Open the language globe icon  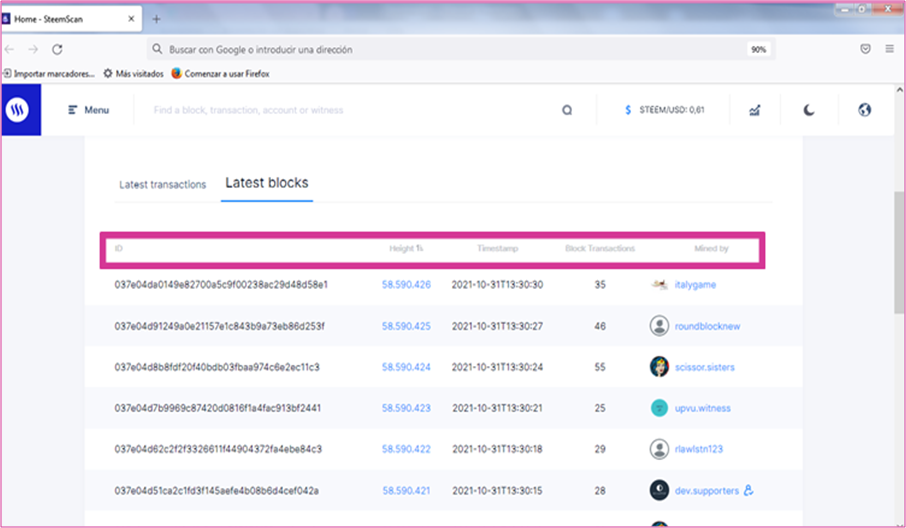click(864, 110)
